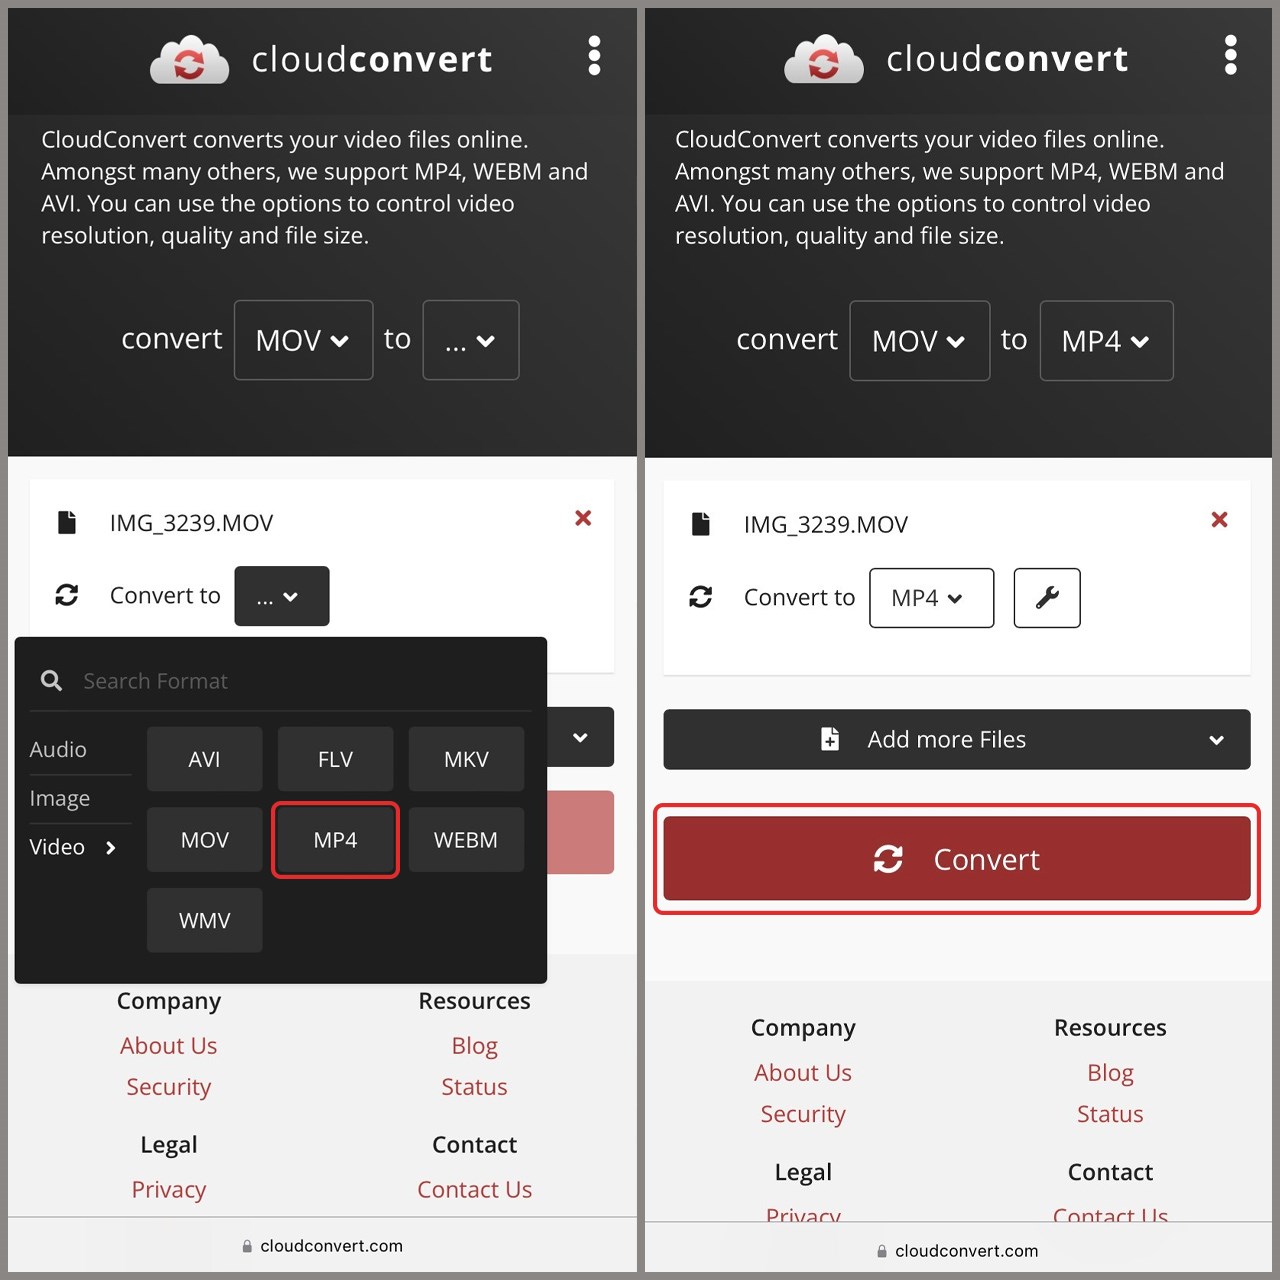Open Contact Us link in left screenshot

point(474,1190)
